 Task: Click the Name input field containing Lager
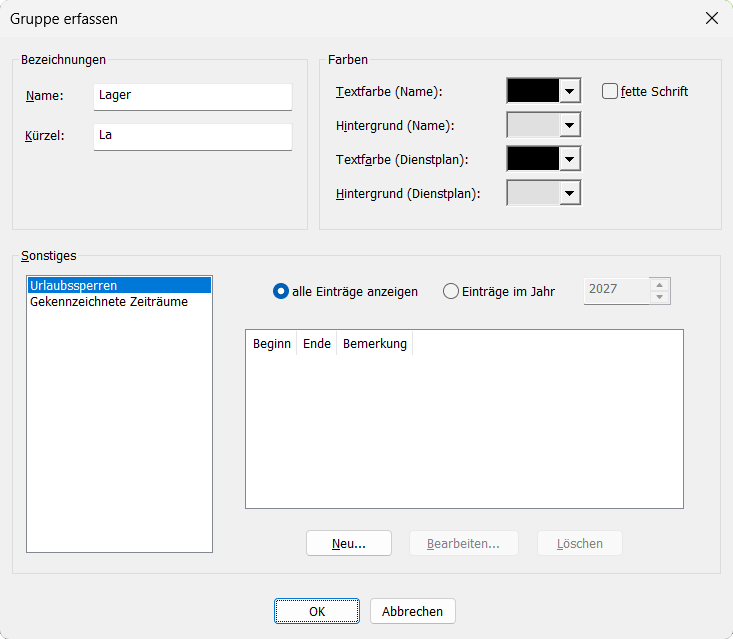[x=193, y=97]
